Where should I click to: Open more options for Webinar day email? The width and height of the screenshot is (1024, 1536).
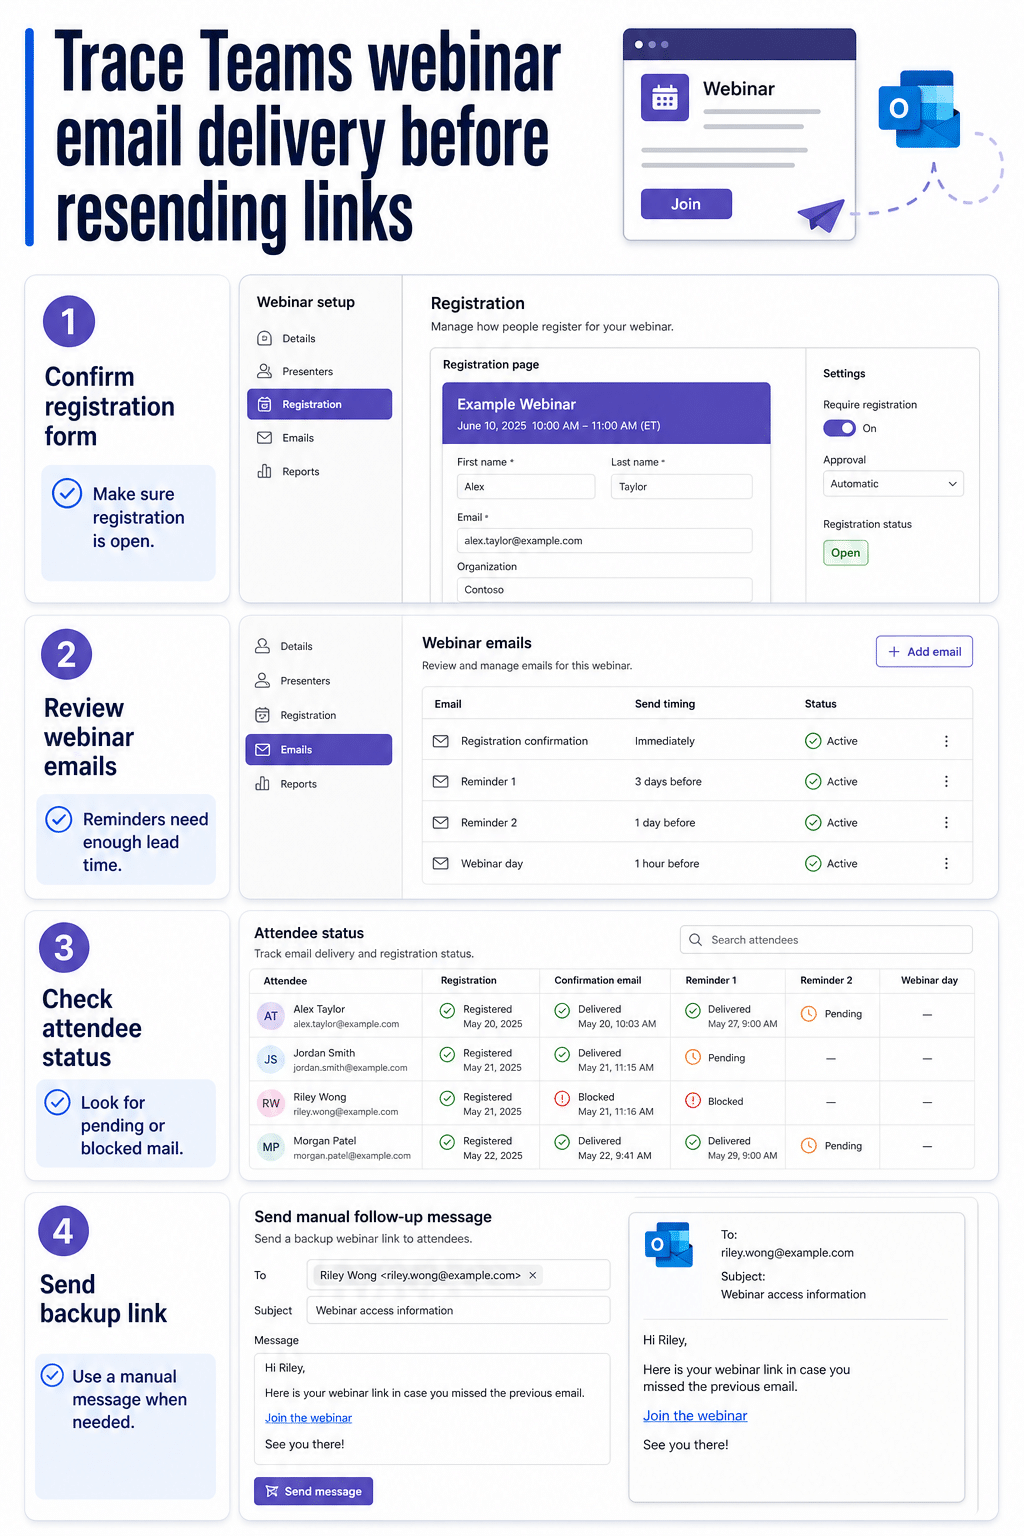pos(946,864)
